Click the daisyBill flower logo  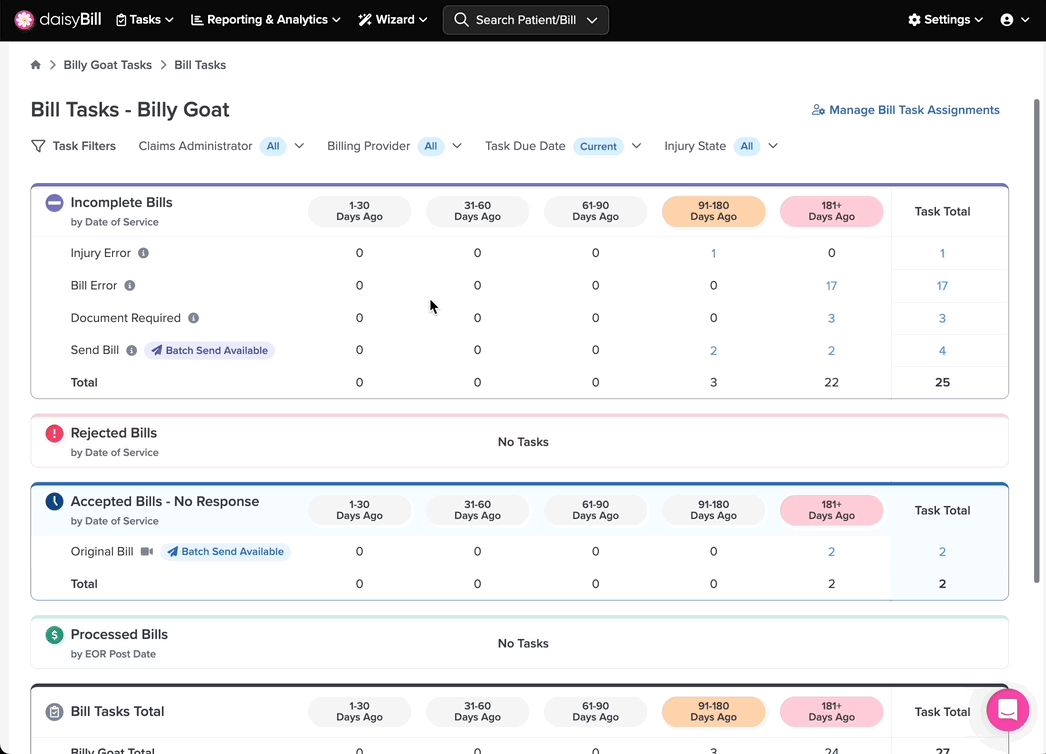pyautogui.click(x=24, y=20)
